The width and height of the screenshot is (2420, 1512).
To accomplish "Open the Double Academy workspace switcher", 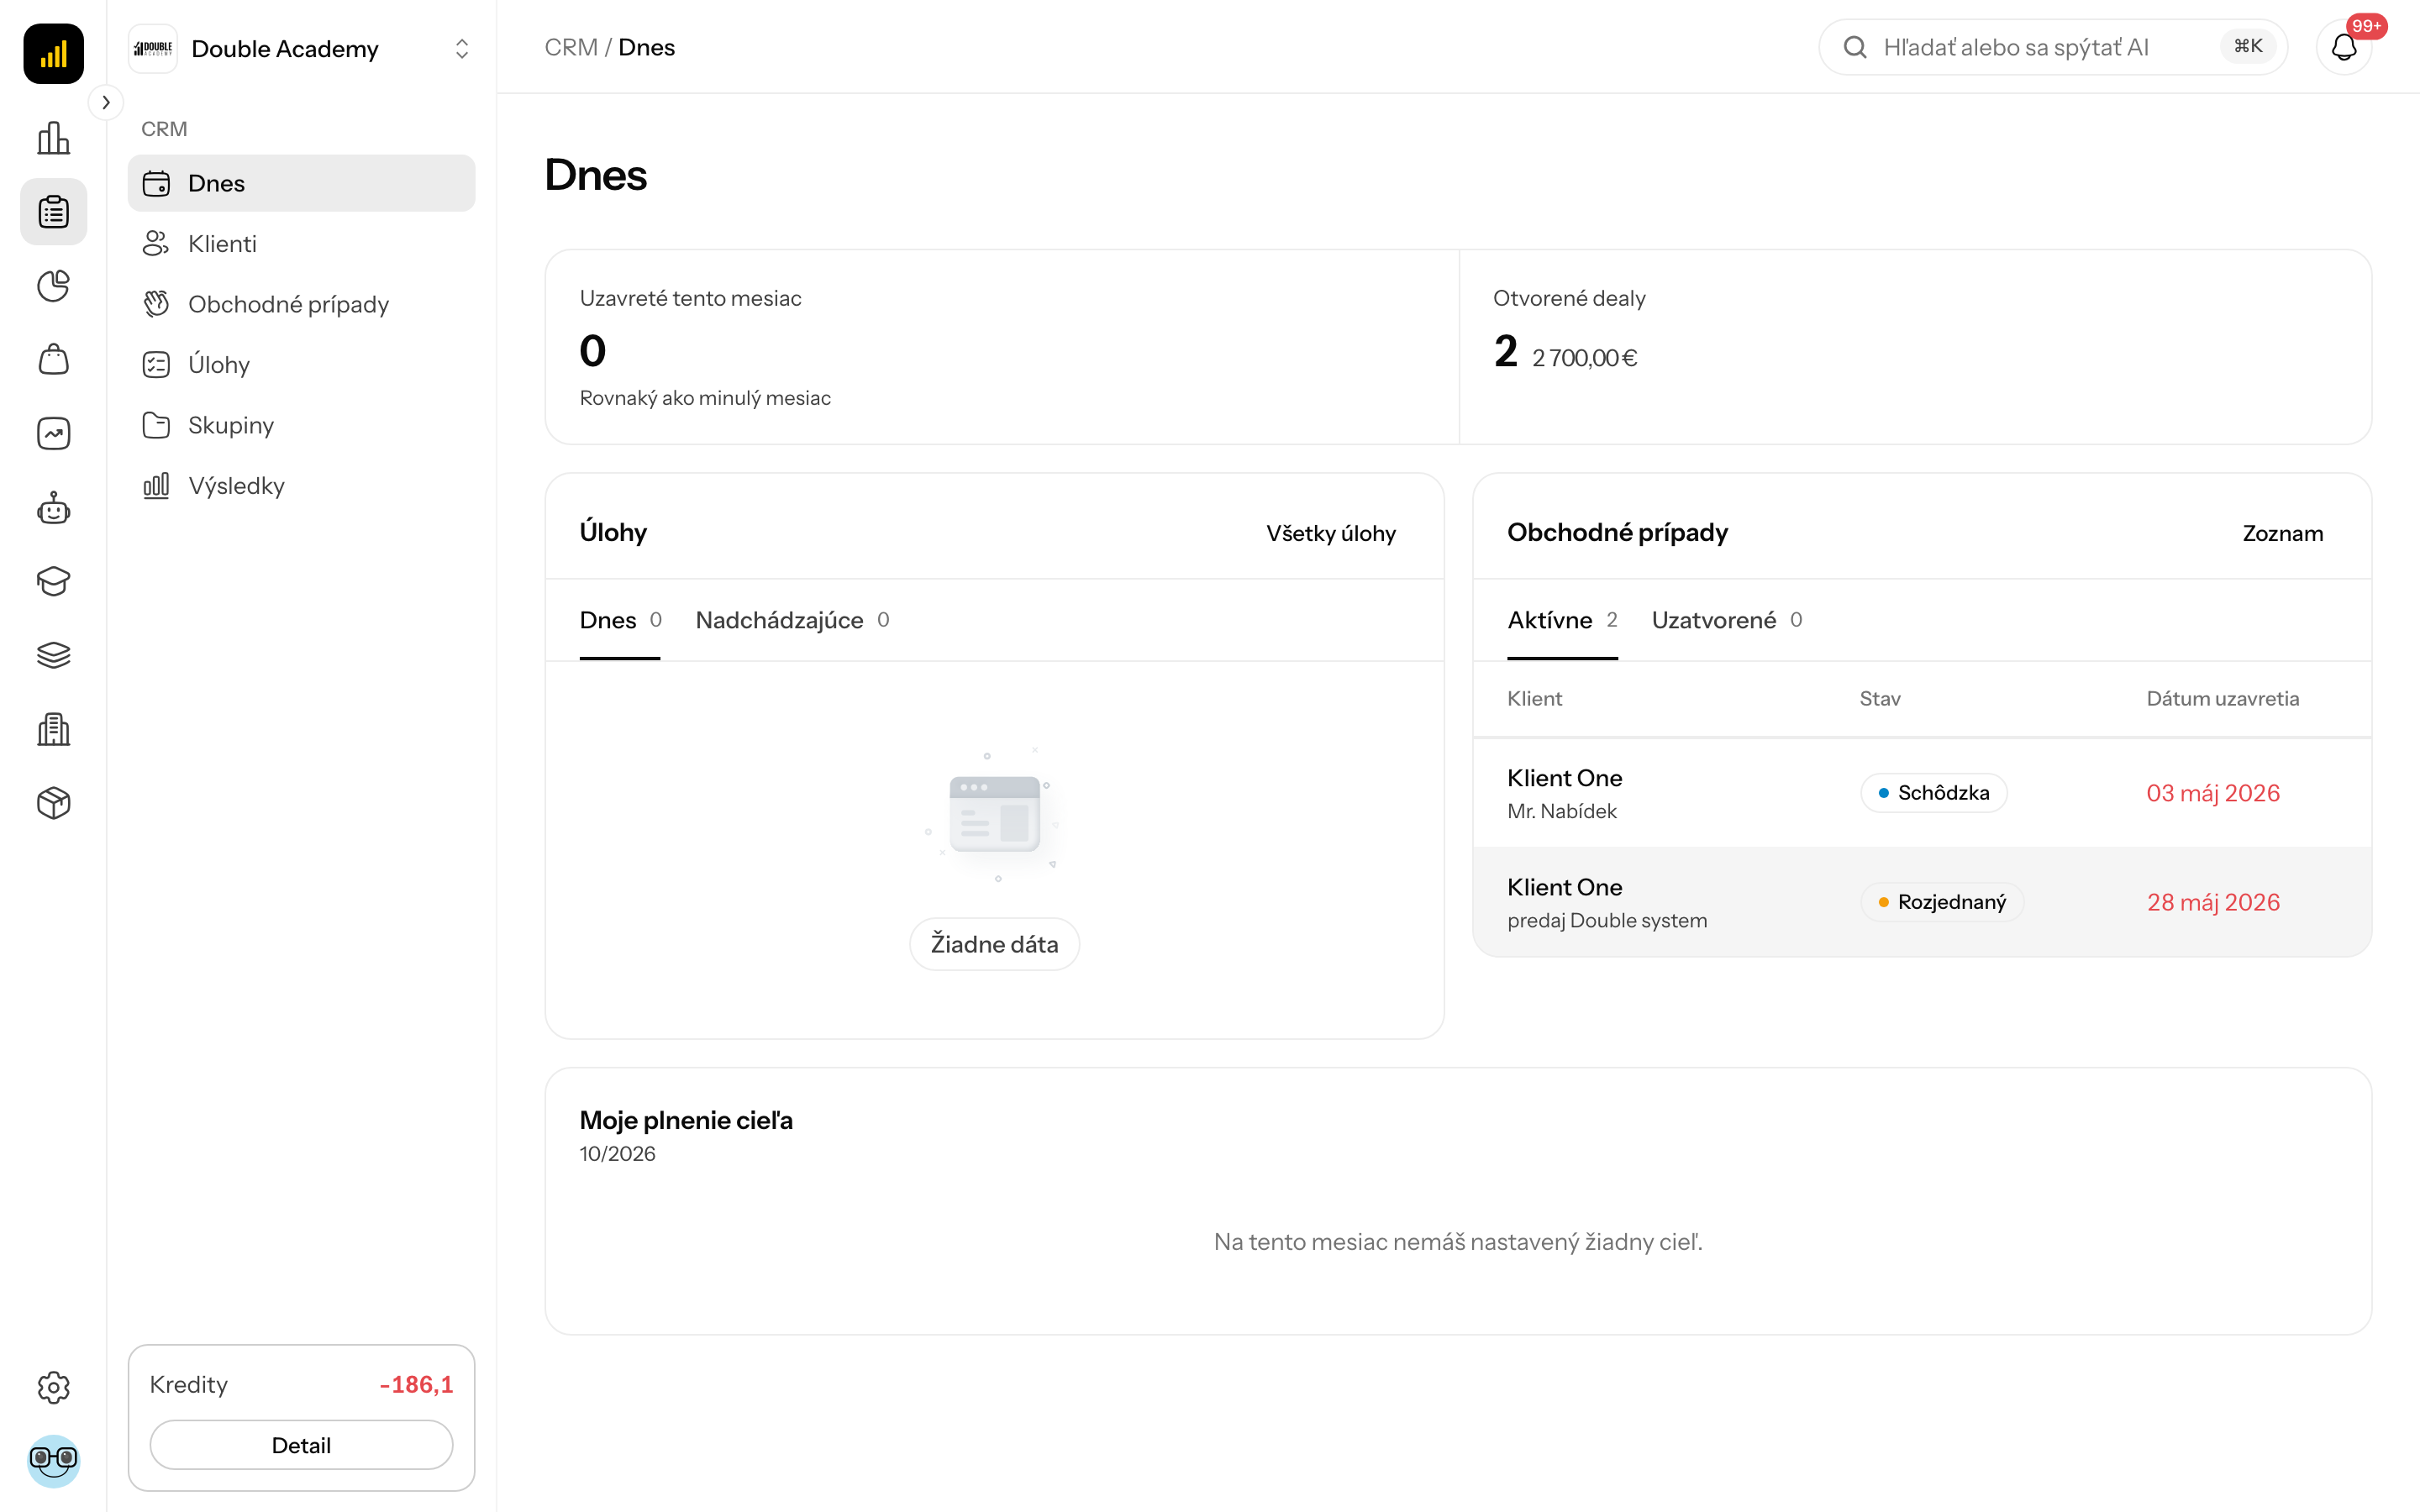I will 301,49.
